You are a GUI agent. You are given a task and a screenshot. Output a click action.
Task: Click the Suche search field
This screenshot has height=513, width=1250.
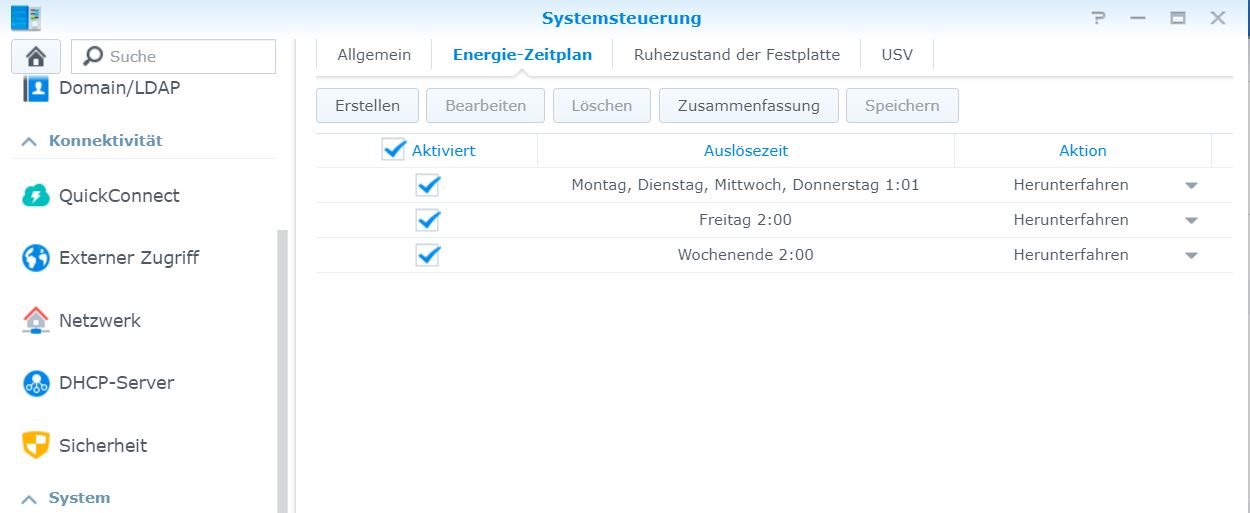[x=185, y=57]
